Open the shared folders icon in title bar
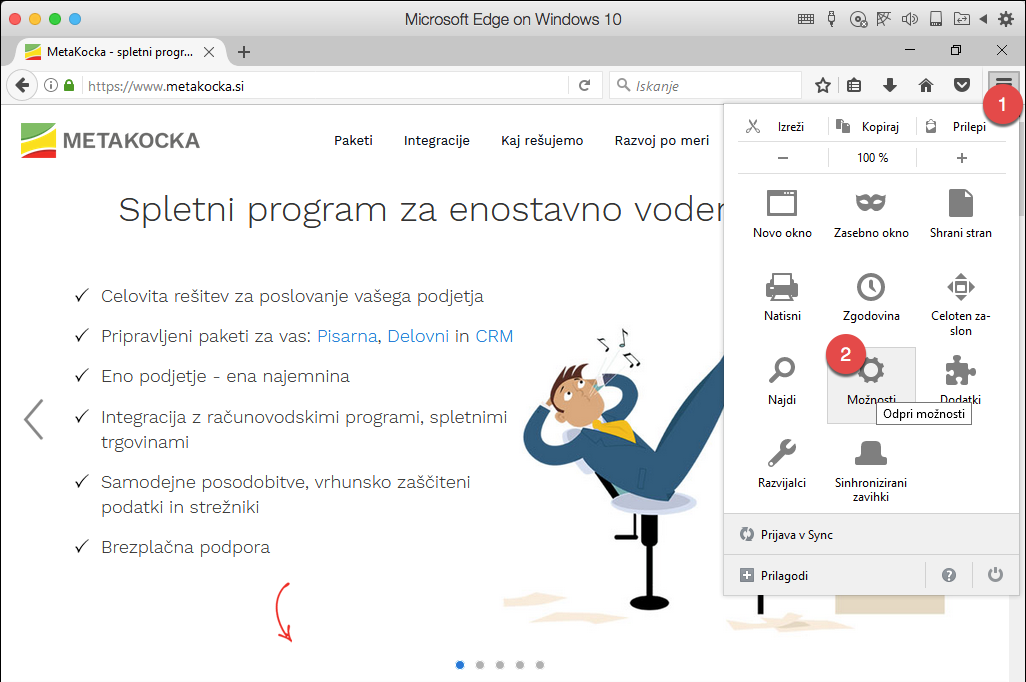 point(961,19)
